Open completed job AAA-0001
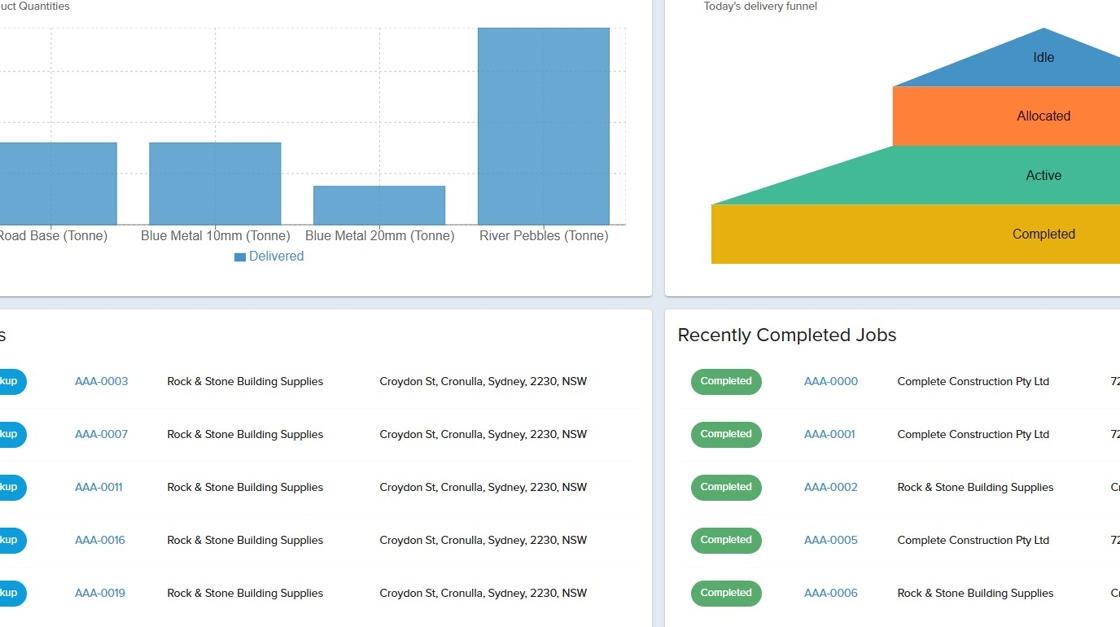Viewport: 1120px width, 627px height. click(x=829, y=434)
